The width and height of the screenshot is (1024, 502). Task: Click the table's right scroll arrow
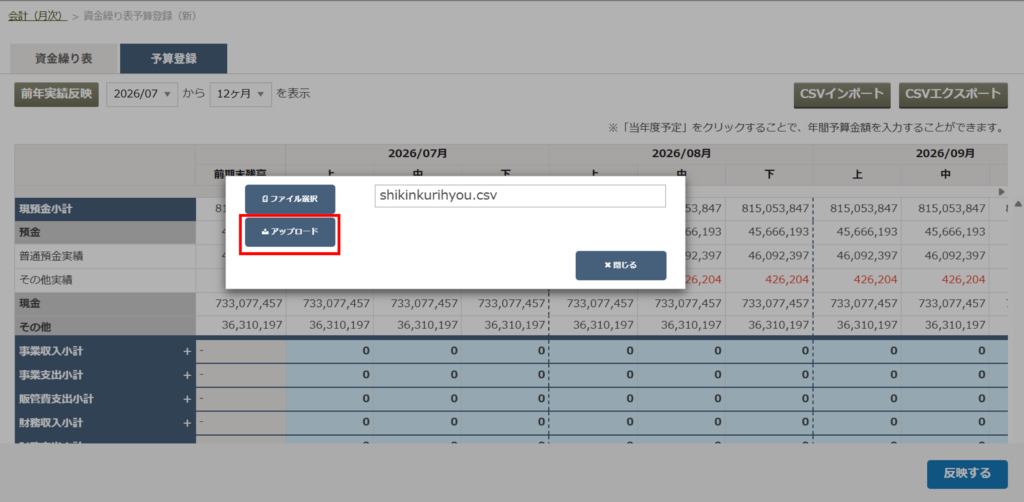(1003, 192)
